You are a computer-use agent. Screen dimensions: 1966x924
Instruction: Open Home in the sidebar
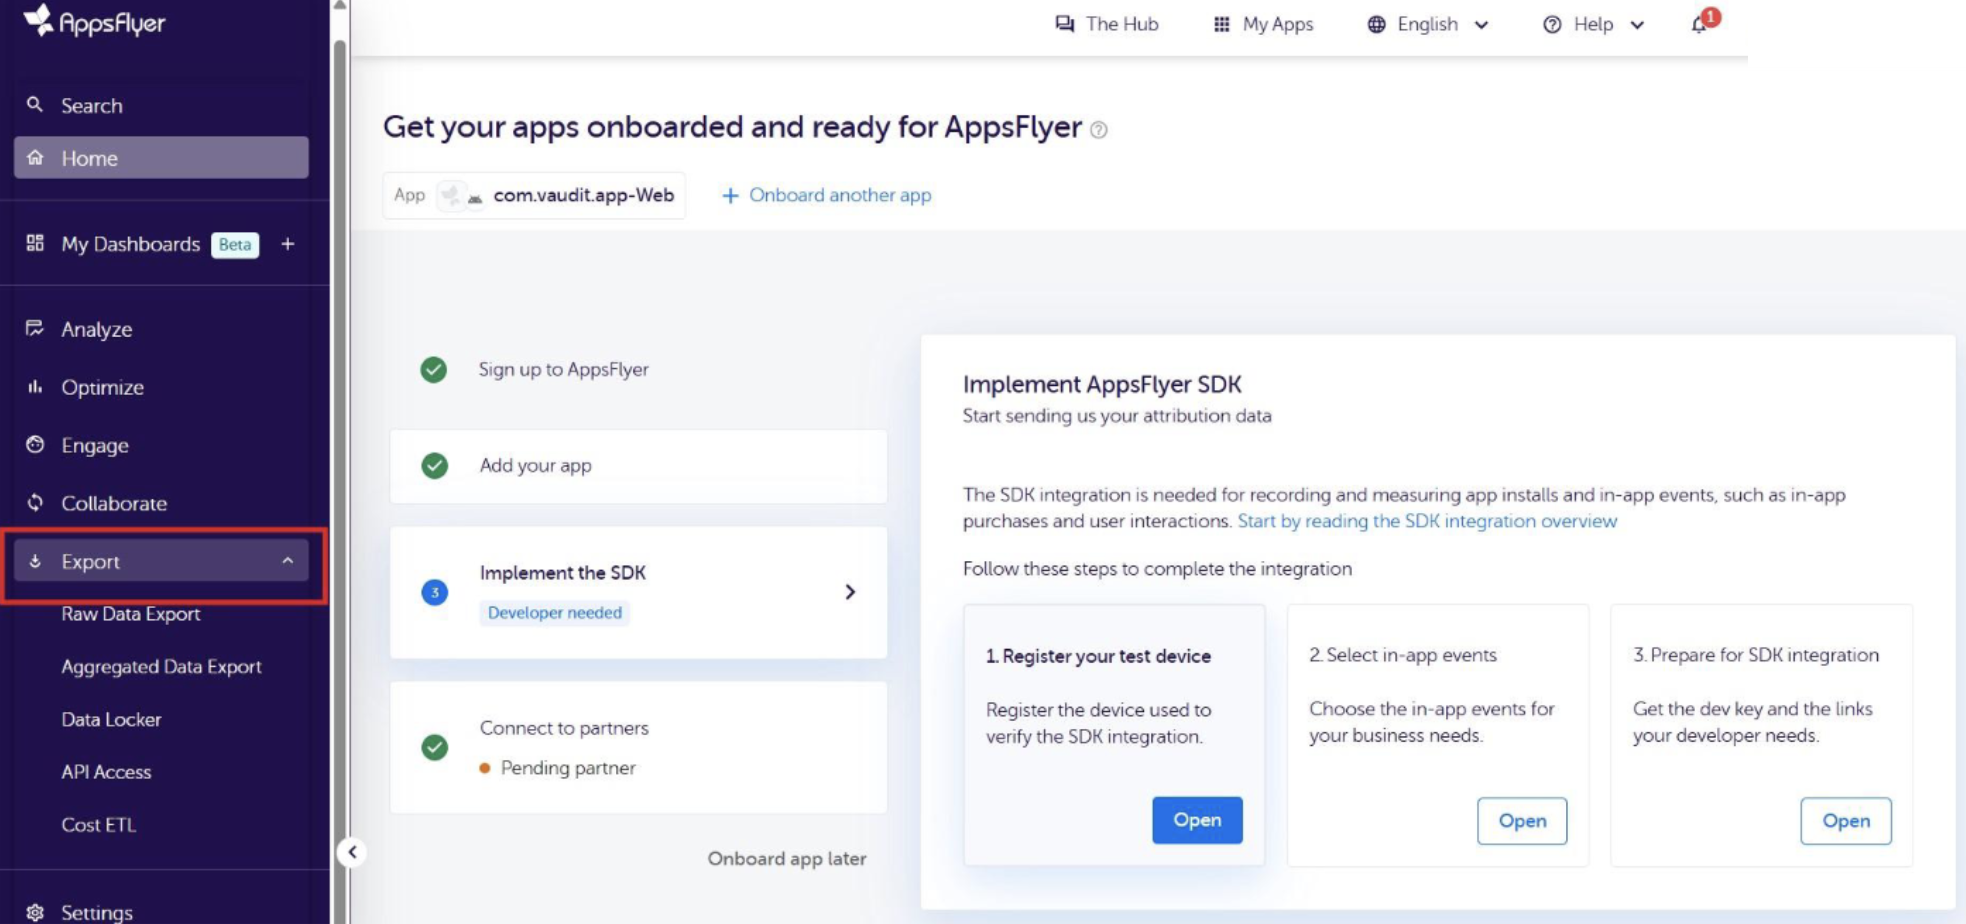pos(161,157)
